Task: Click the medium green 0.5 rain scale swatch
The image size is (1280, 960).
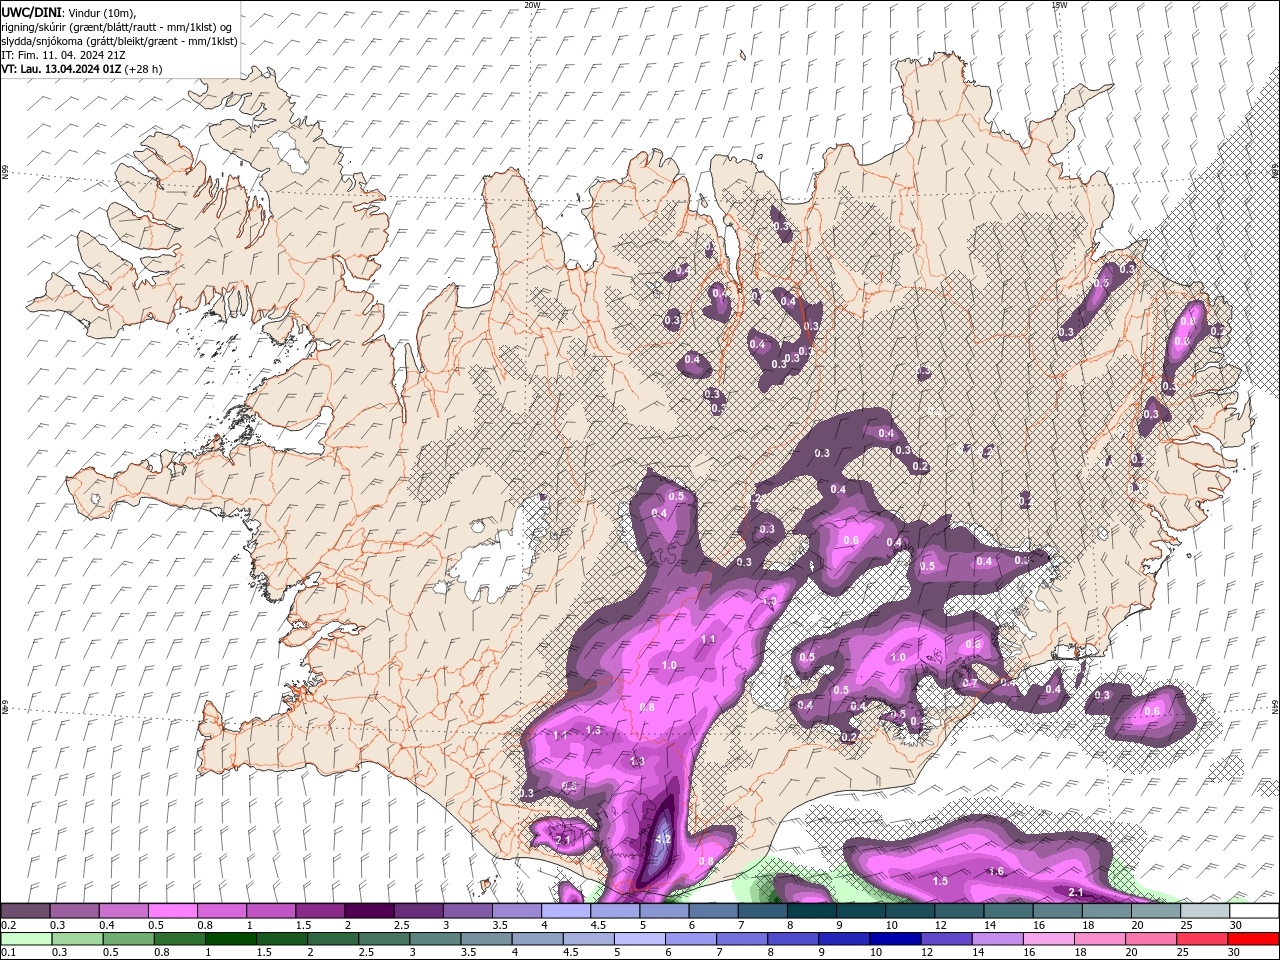Action: (128, 939)
